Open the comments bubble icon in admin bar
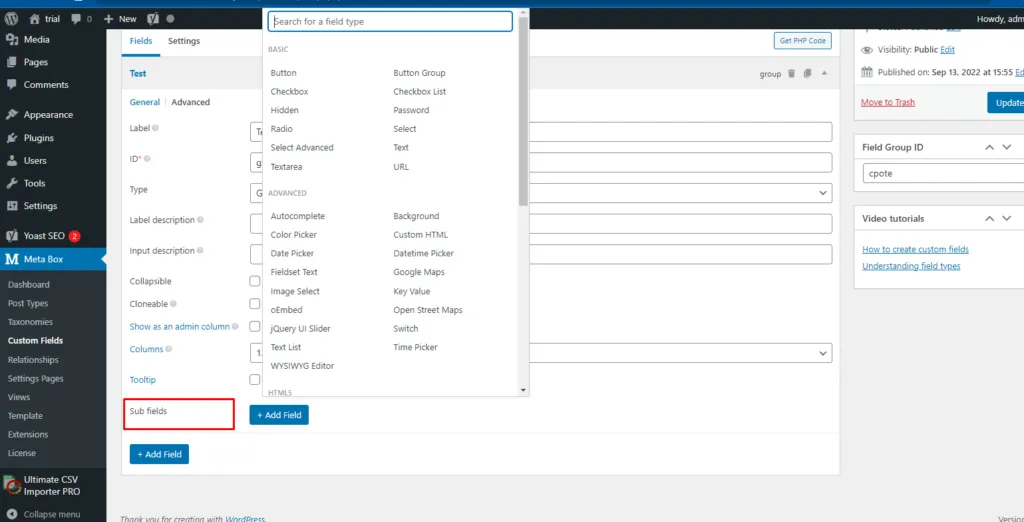1024x522 pixels. [x=77, y=18]
